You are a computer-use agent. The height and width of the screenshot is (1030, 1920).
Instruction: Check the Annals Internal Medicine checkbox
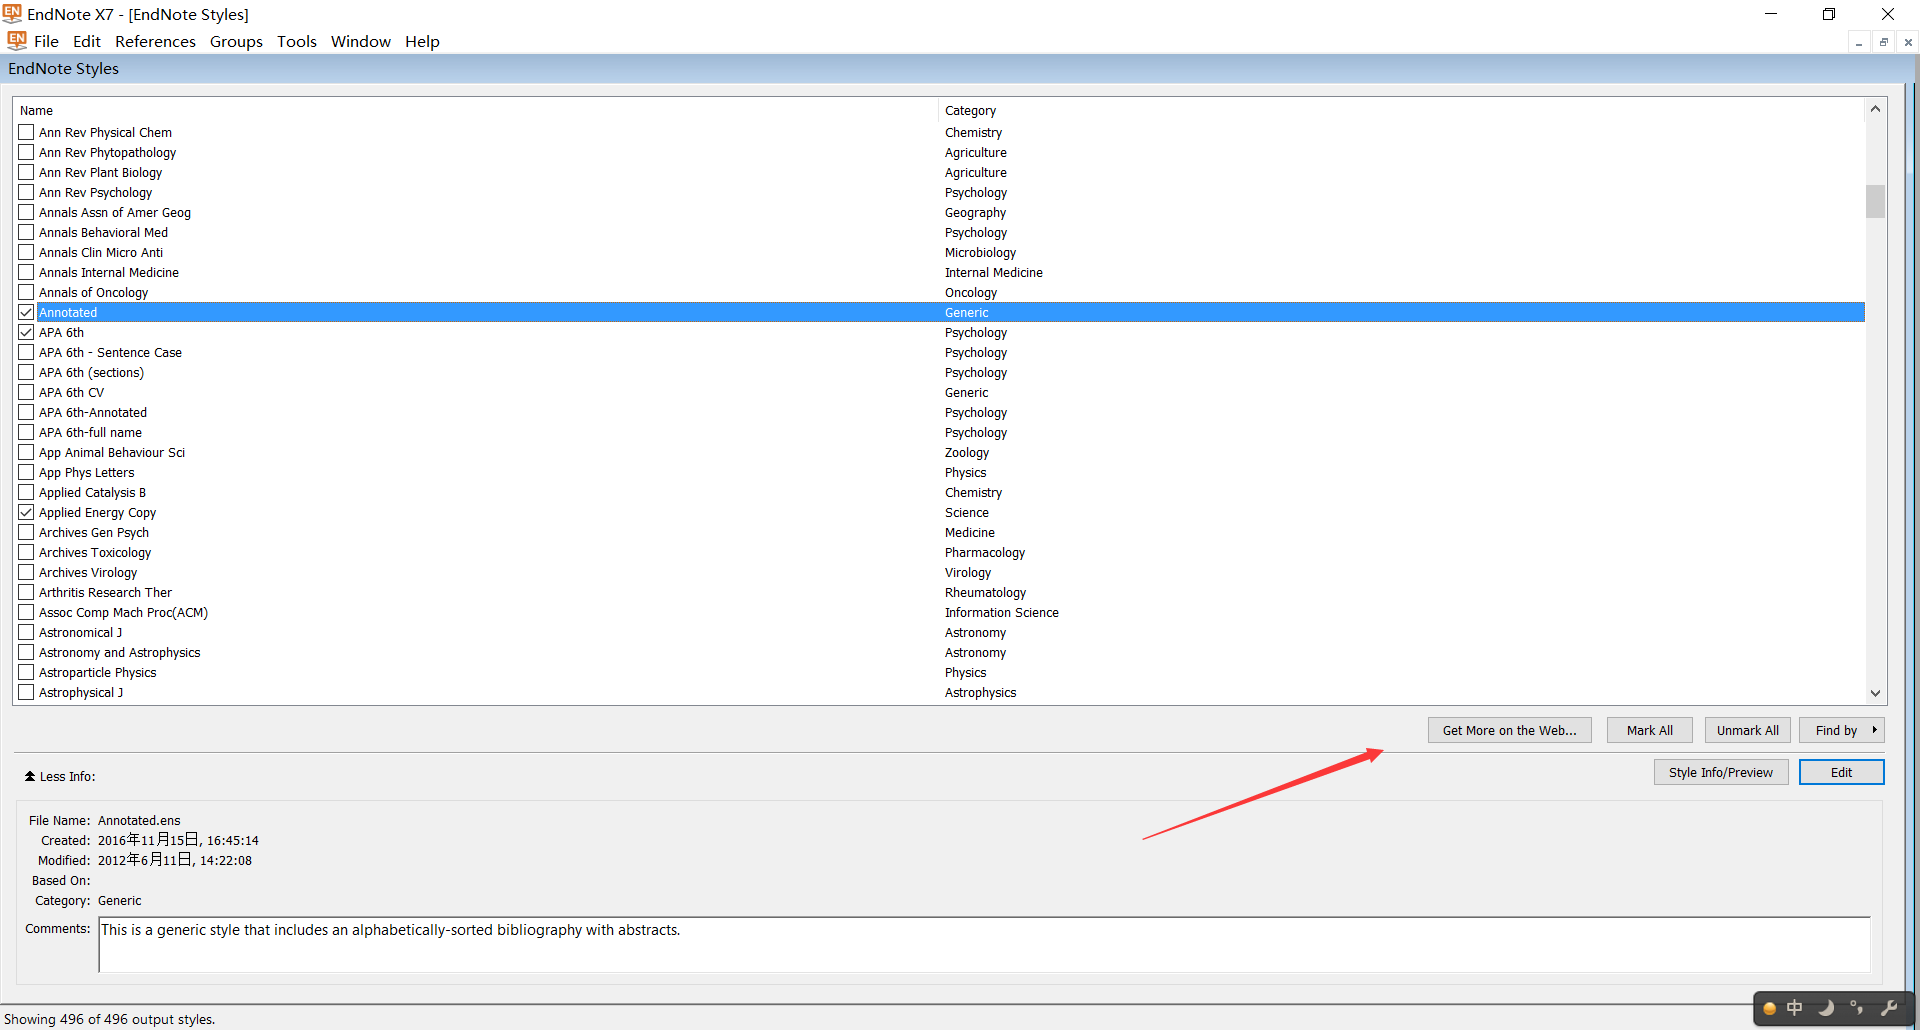(26, 272)
